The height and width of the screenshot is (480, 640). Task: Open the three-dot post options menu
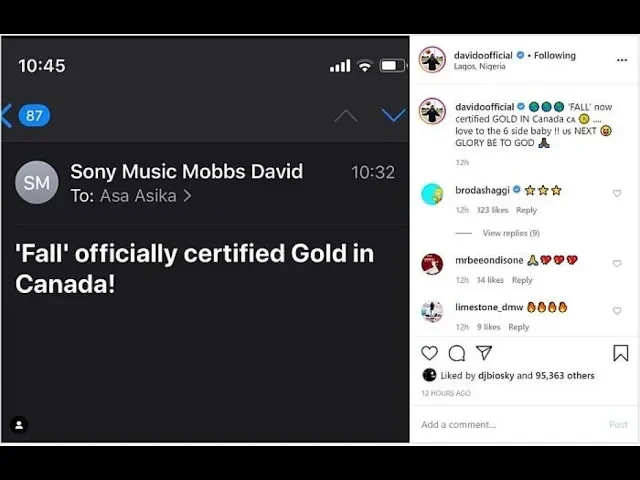[622, 60]
